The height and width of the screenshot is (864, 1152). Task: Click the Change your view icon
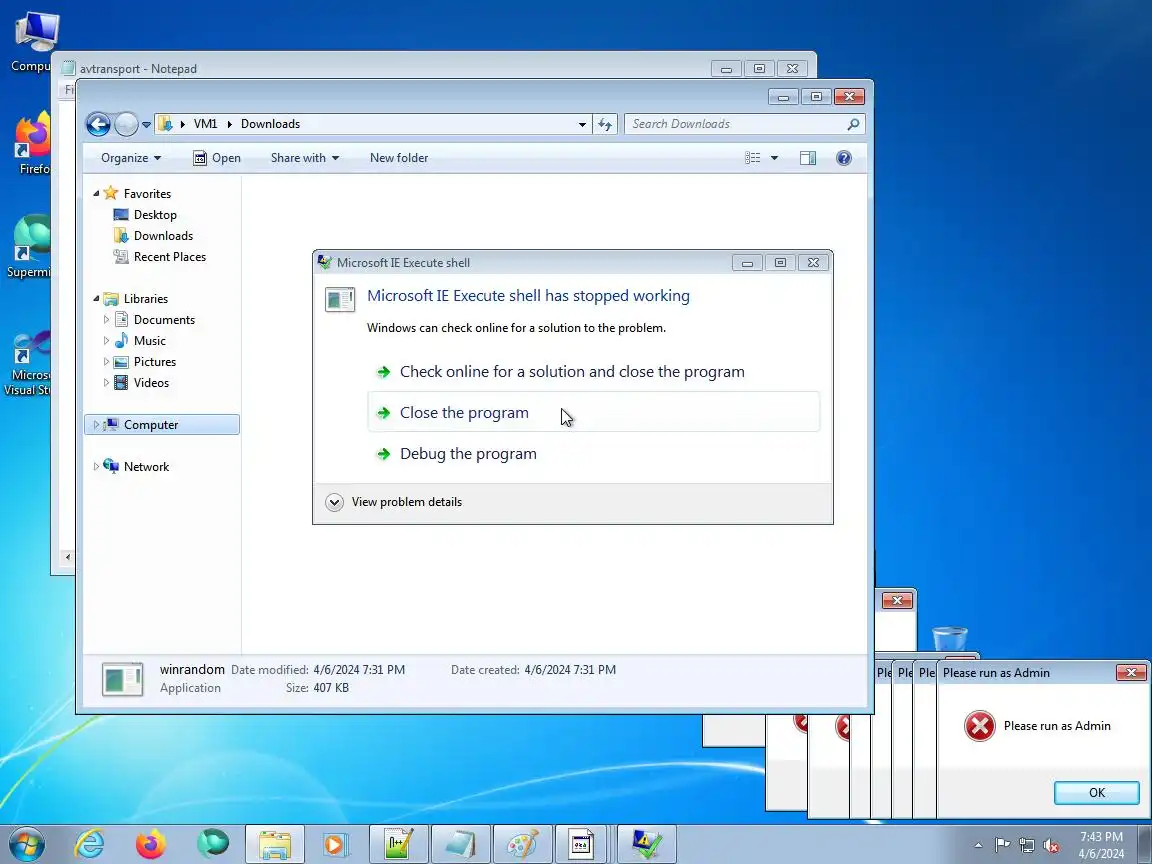(x=752, y=158)
